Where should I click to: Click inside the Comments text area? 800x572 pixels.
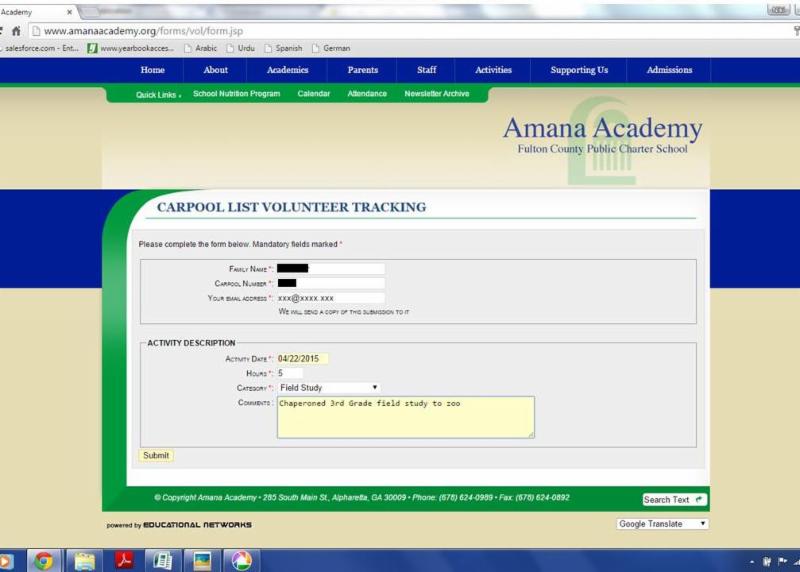pyautogui.click(x=405, y=417)
